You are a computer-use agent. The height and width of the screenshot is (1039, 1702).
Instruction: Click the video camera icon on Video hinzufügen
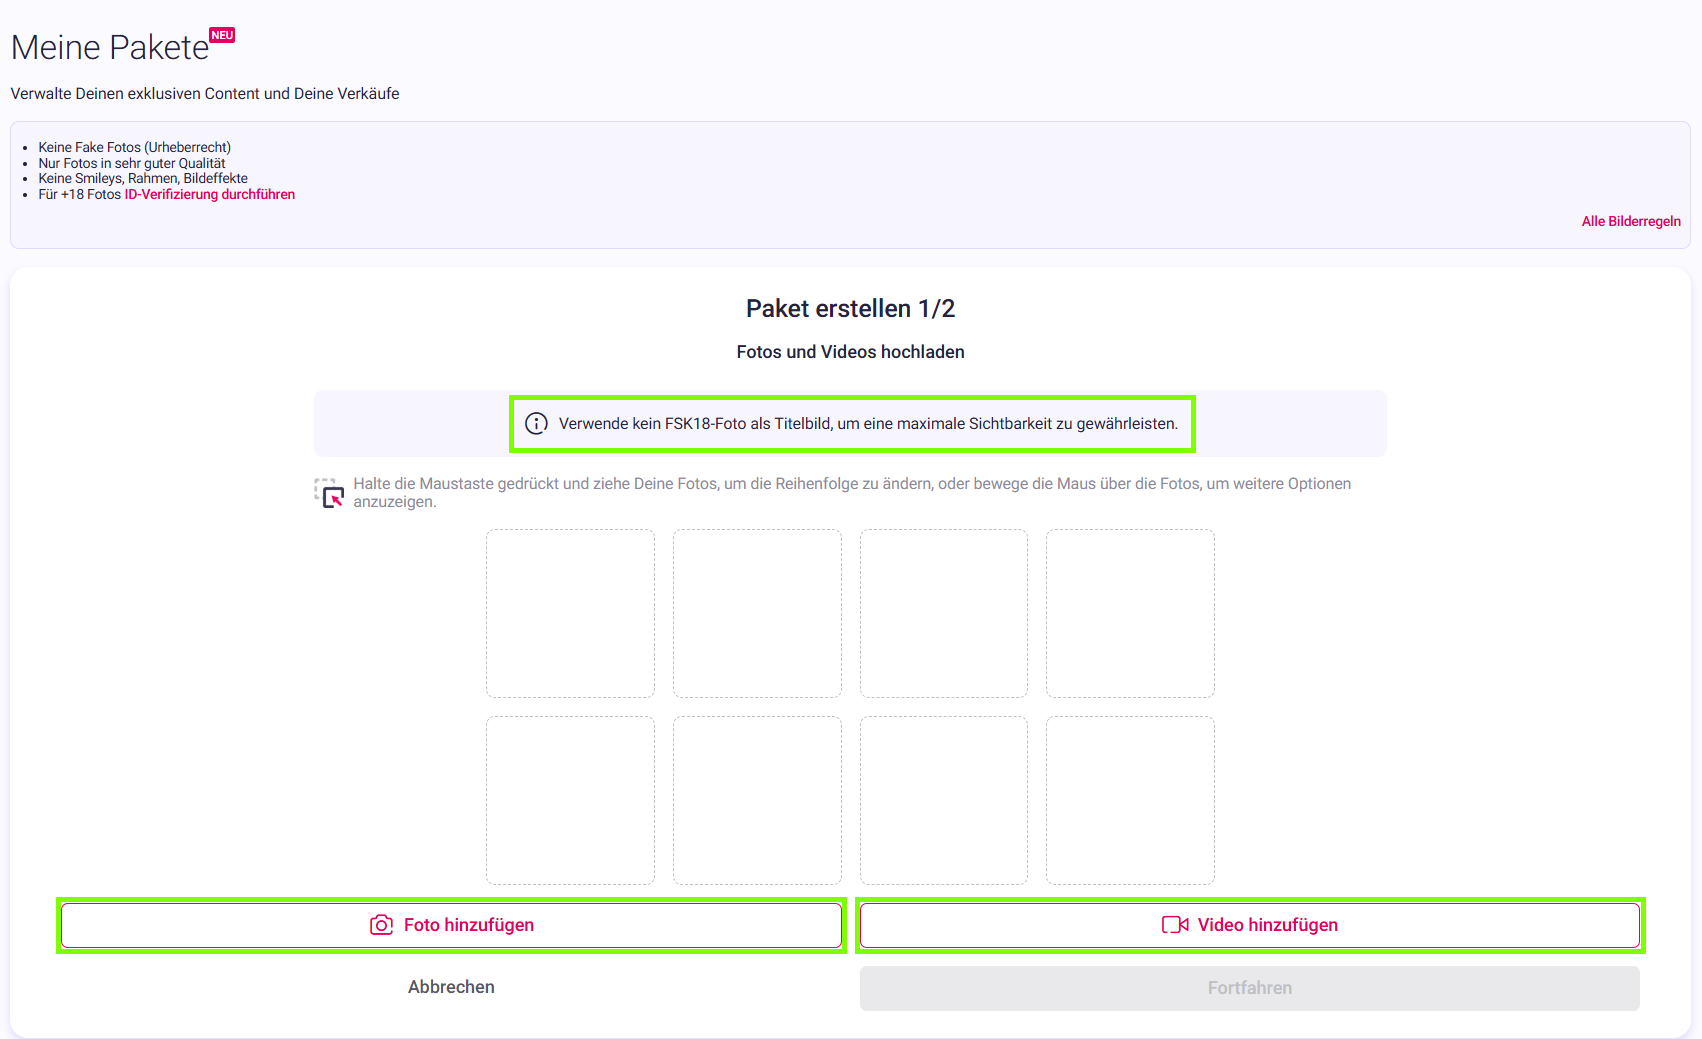click(1175, 925)
